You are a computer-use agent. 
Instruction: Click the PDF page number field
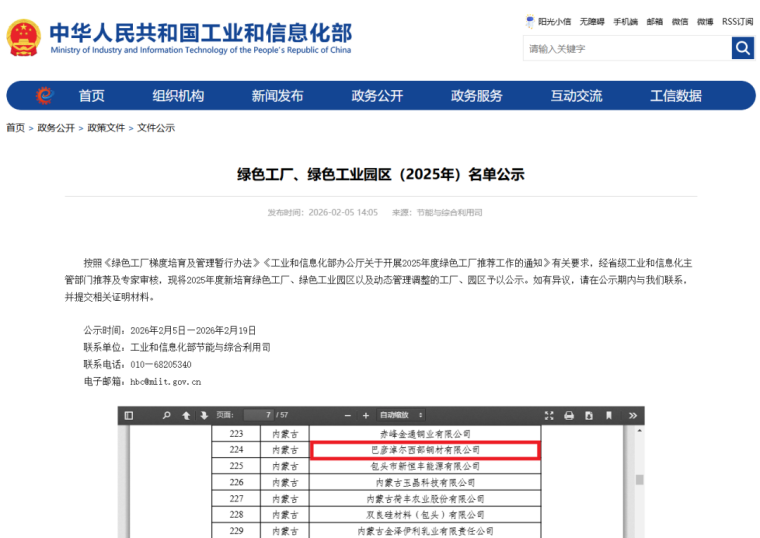[258, 415]
